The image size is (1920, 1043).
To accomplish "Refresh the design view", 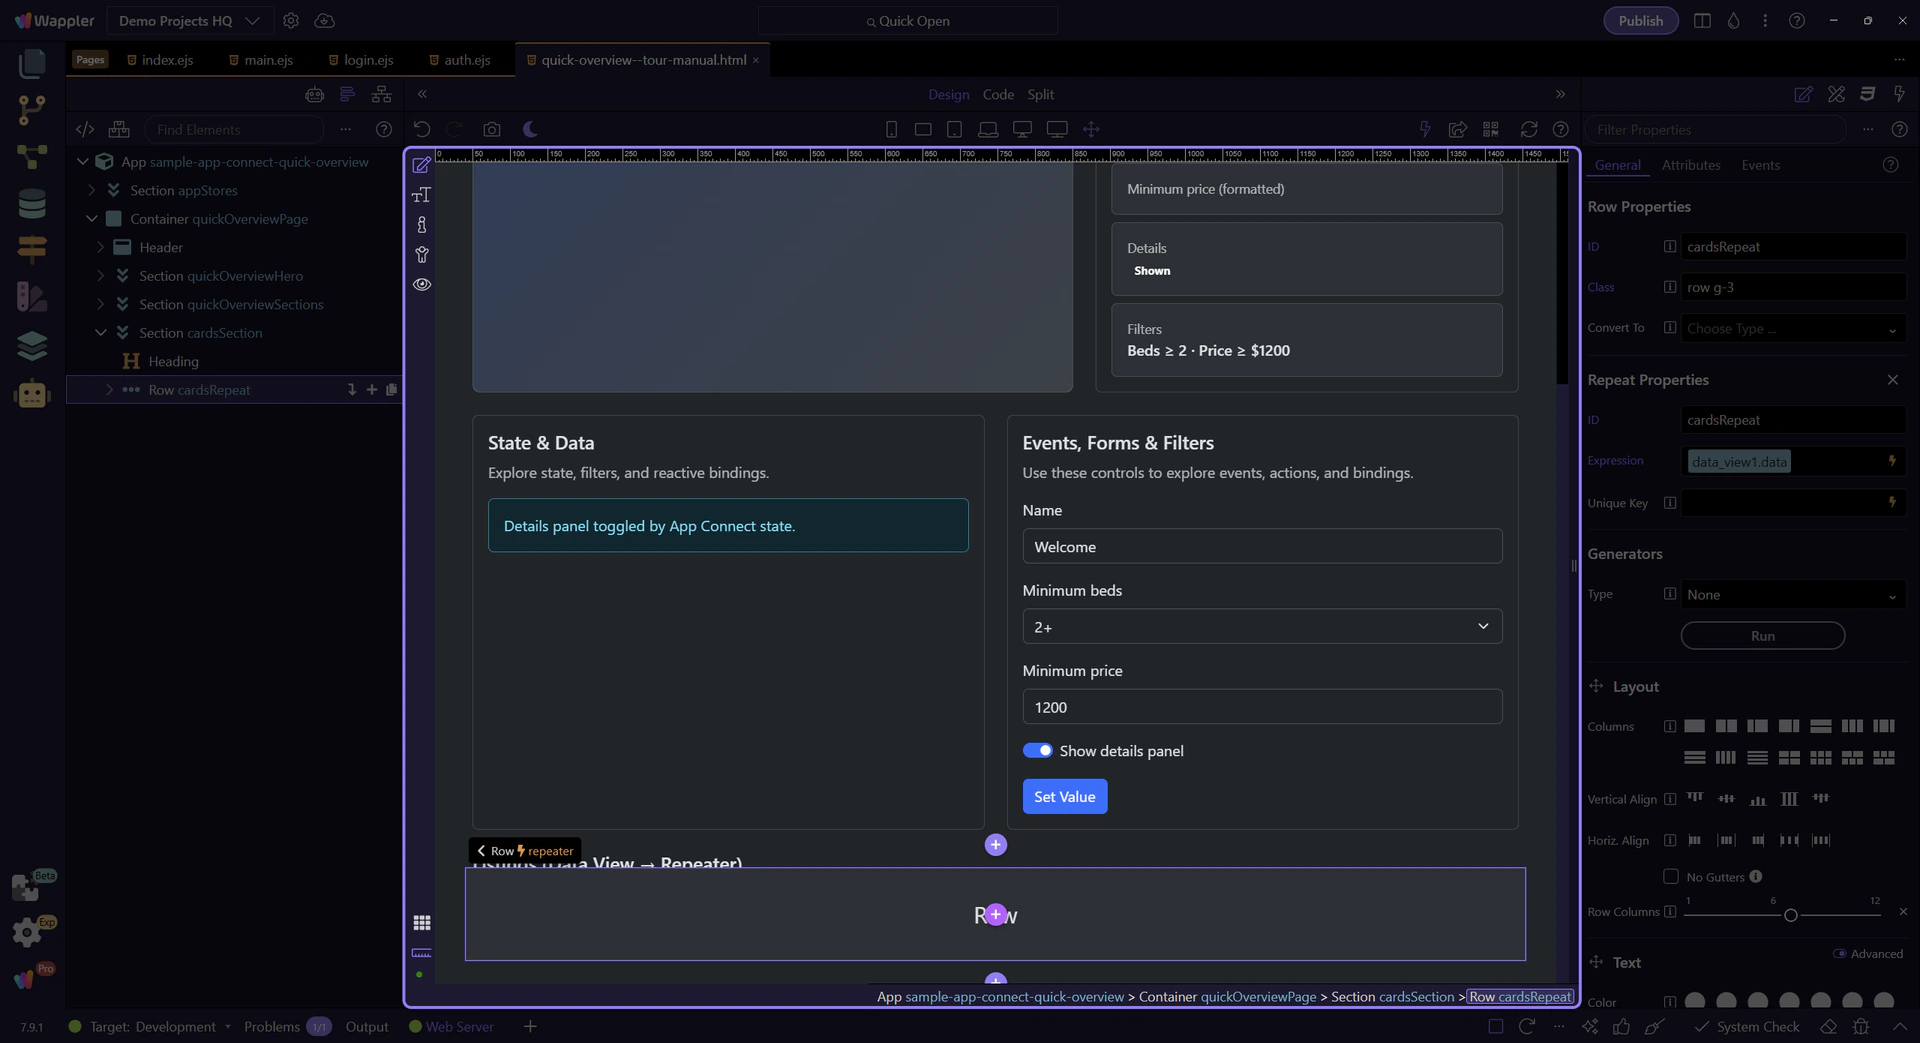I will tap(1528, 129).
